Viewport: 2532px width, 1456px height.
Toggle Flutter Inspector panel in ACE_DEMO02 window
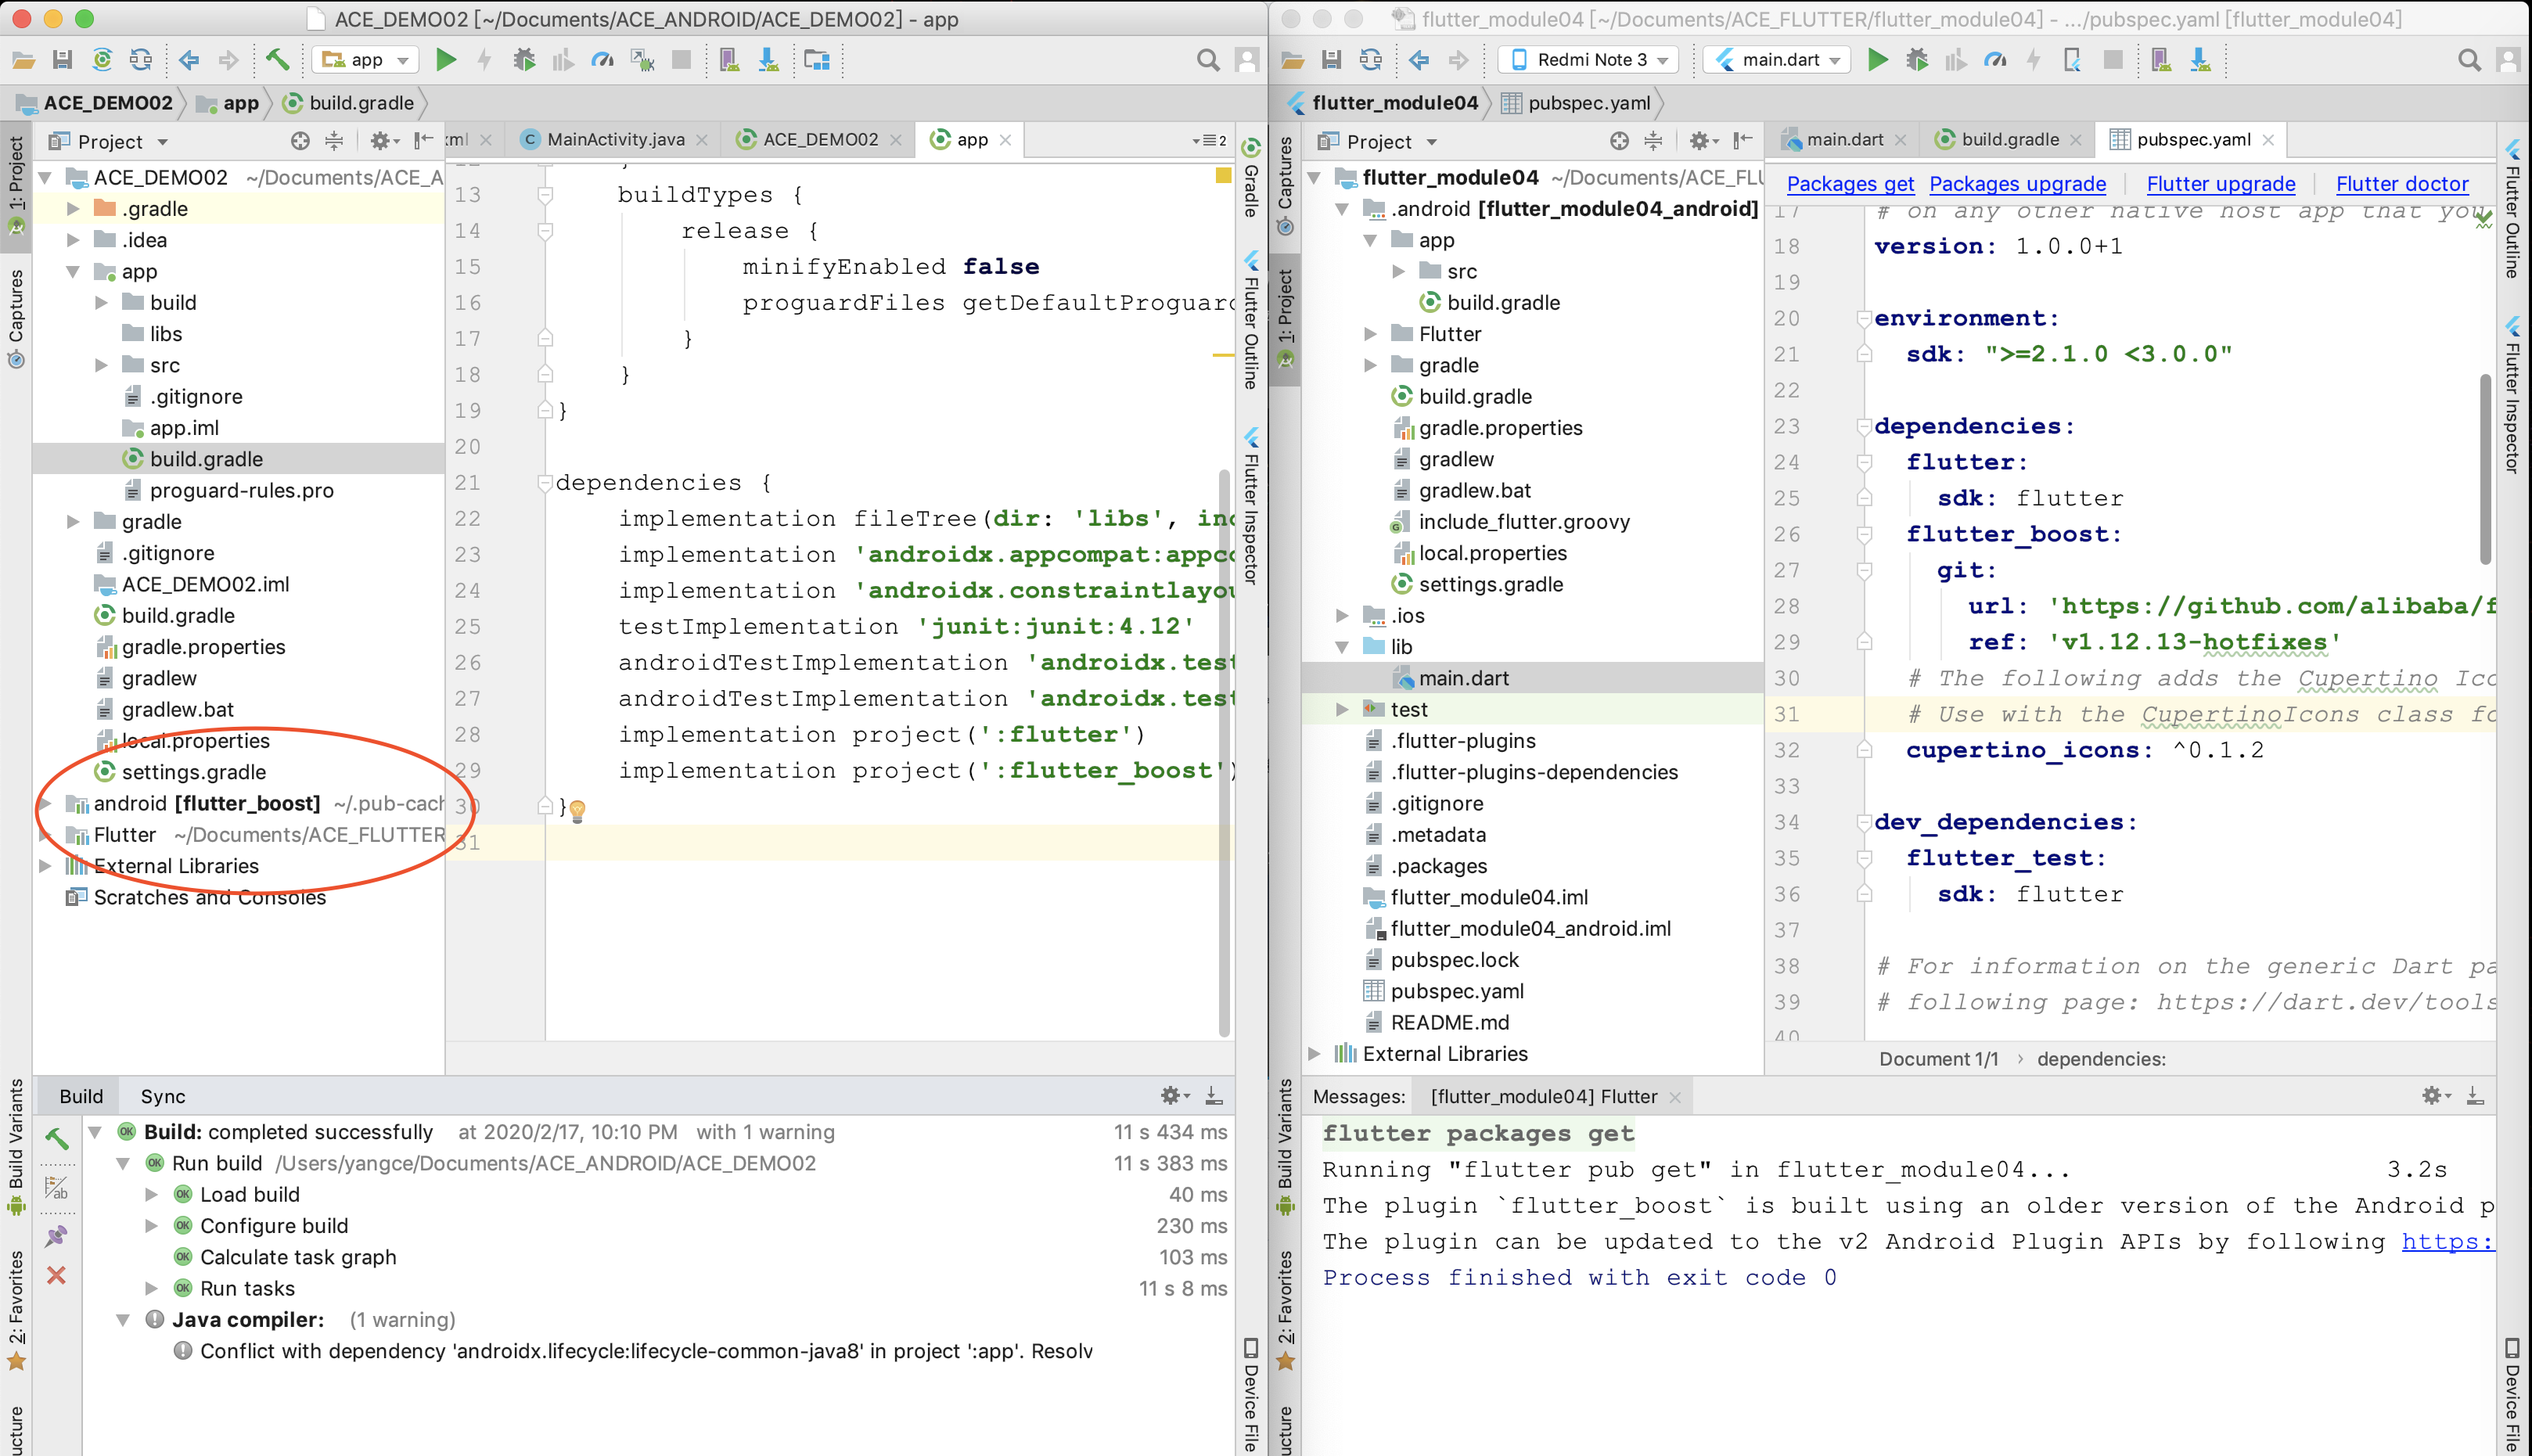tap(1250, 506)
